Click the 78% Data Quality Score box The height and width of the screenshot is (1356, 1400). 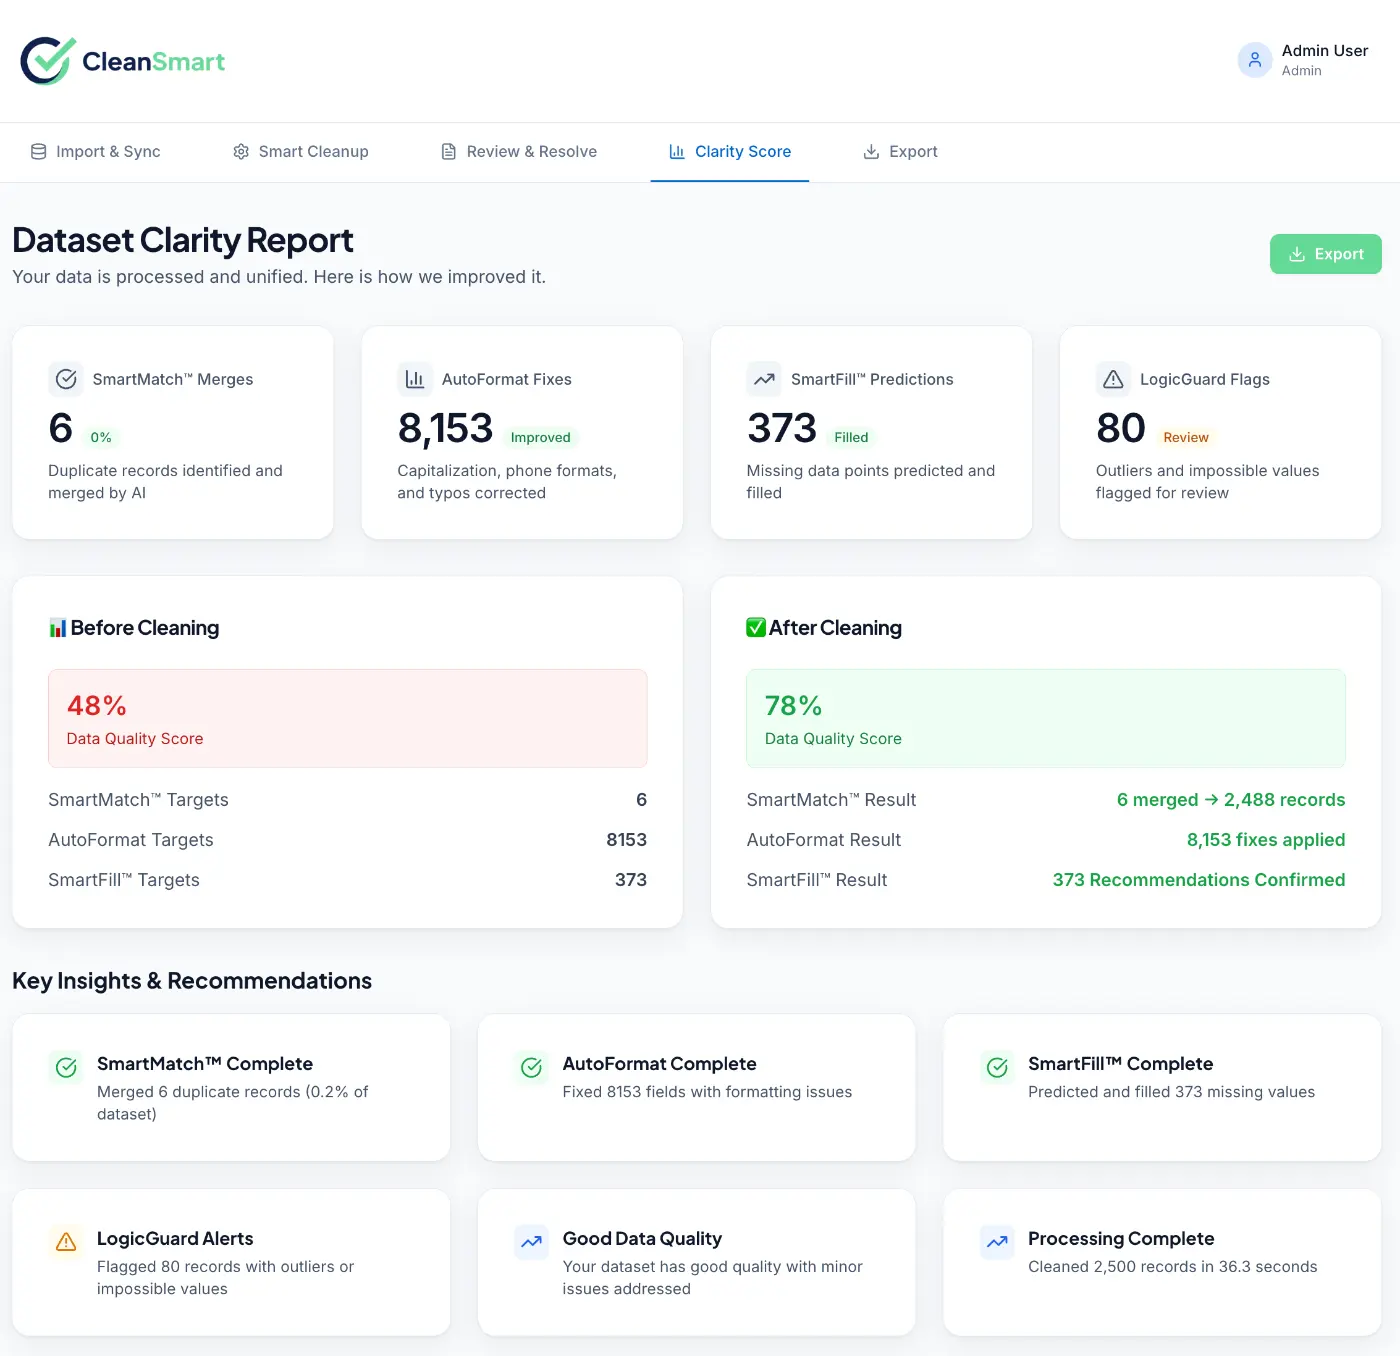coord(1046,719)
